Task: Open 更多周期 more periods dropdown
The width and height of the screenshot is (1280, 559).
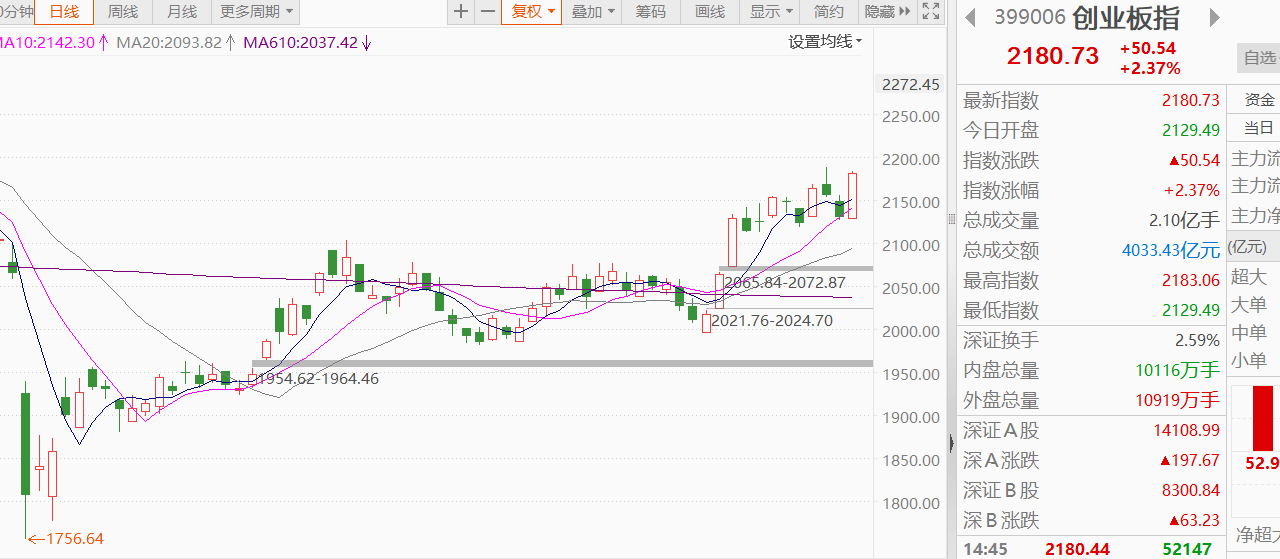Action: [257, 12]
